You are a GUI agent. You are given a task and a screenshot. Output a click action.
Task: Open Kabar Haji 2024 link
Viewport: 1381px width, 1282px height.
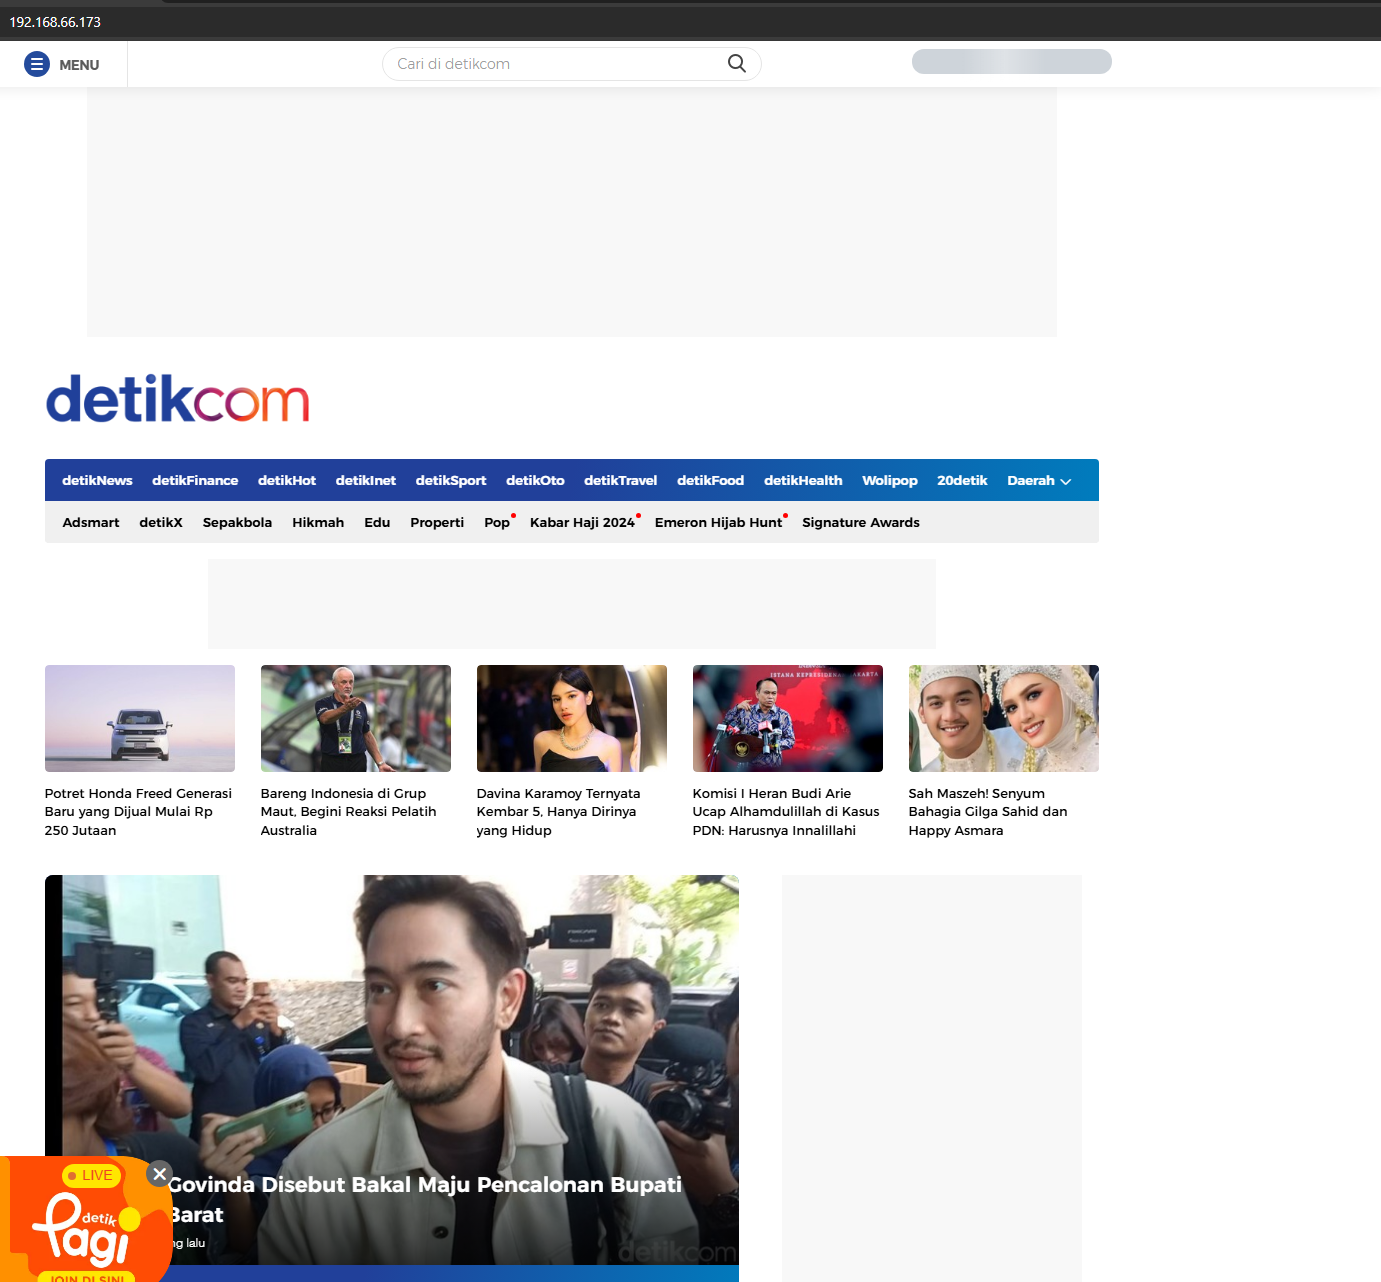click(x=582, y=523)
